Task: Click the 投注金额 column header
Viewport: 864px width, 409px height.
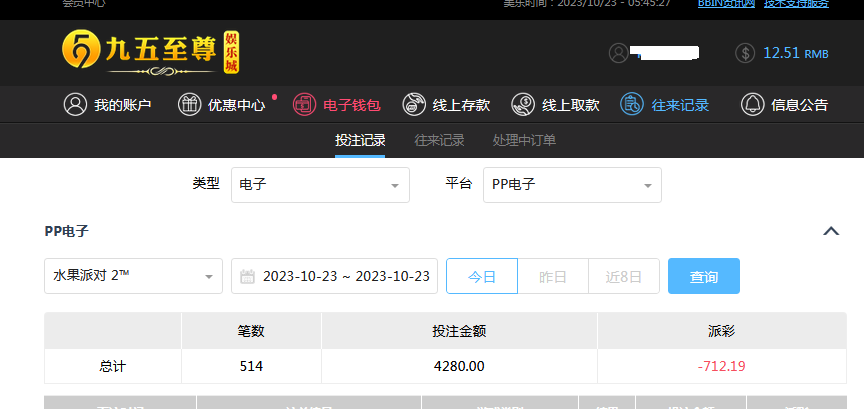Action: (x=459, y=331)
